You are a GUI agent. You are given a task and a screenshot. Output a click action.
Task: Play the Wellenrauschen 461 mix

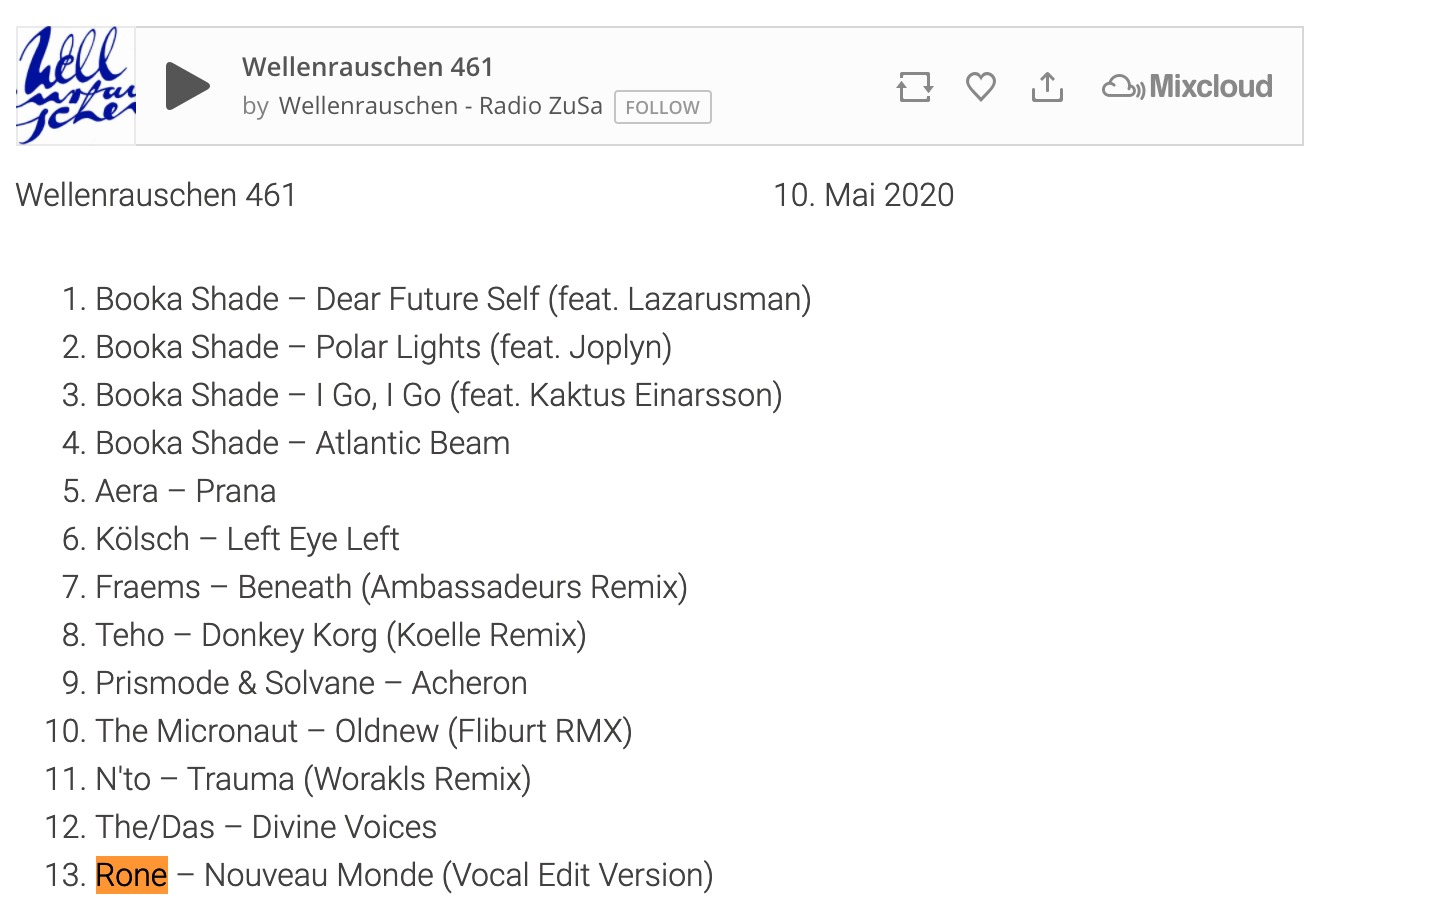[x=187, y=86]
